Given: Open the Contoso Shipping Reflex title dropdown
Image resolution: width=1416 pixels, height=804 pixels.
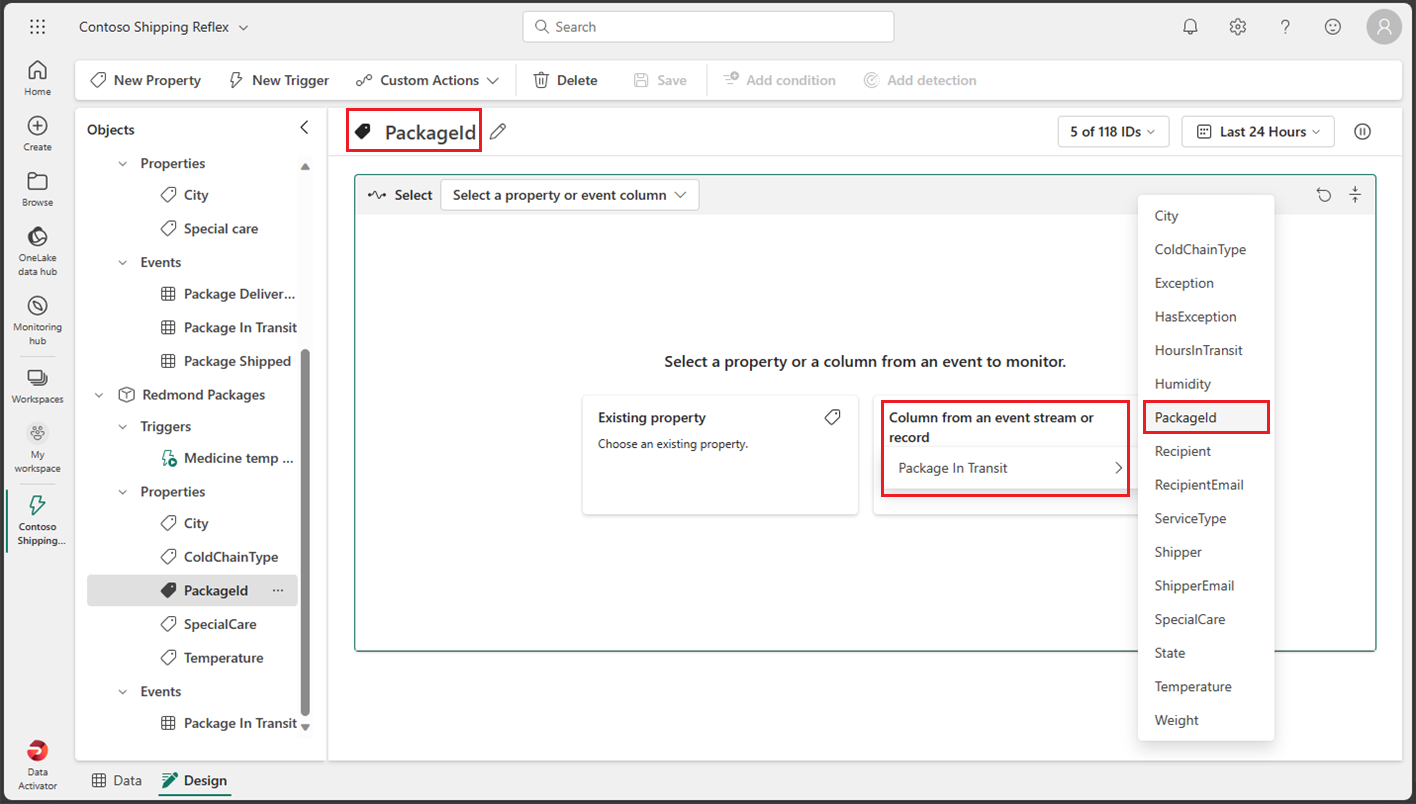Looking at the screenshot, I should [164, 27].
